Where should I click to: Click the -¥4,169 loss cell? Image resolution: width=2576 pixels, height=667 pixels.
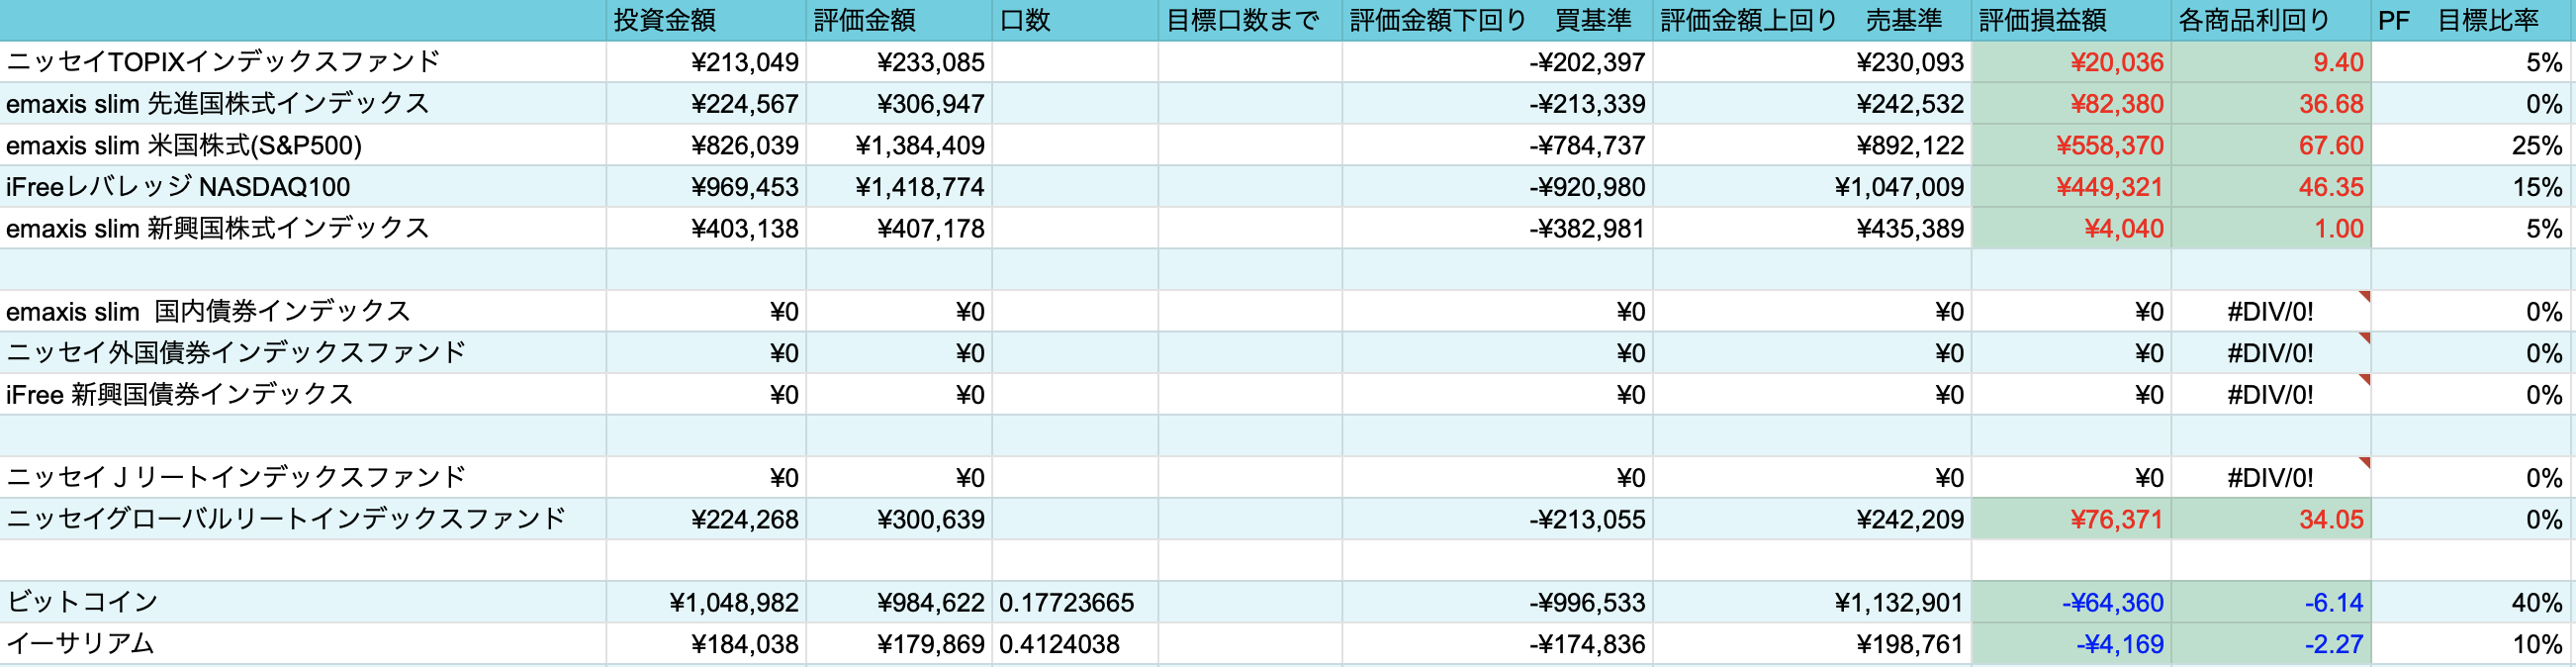(2071, 644)
